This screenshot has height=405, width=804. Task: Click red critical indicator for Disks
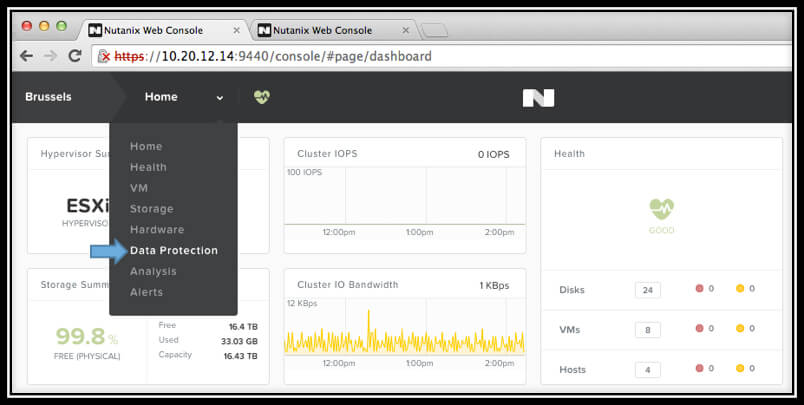click(700, 289)
